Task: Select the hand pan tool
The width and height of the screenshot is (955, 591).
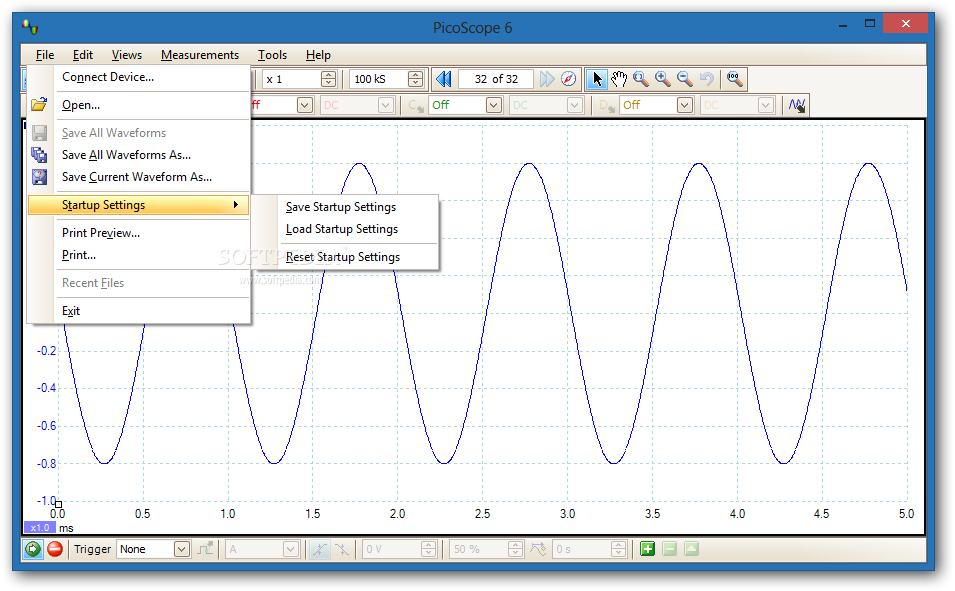Action: 619,79
